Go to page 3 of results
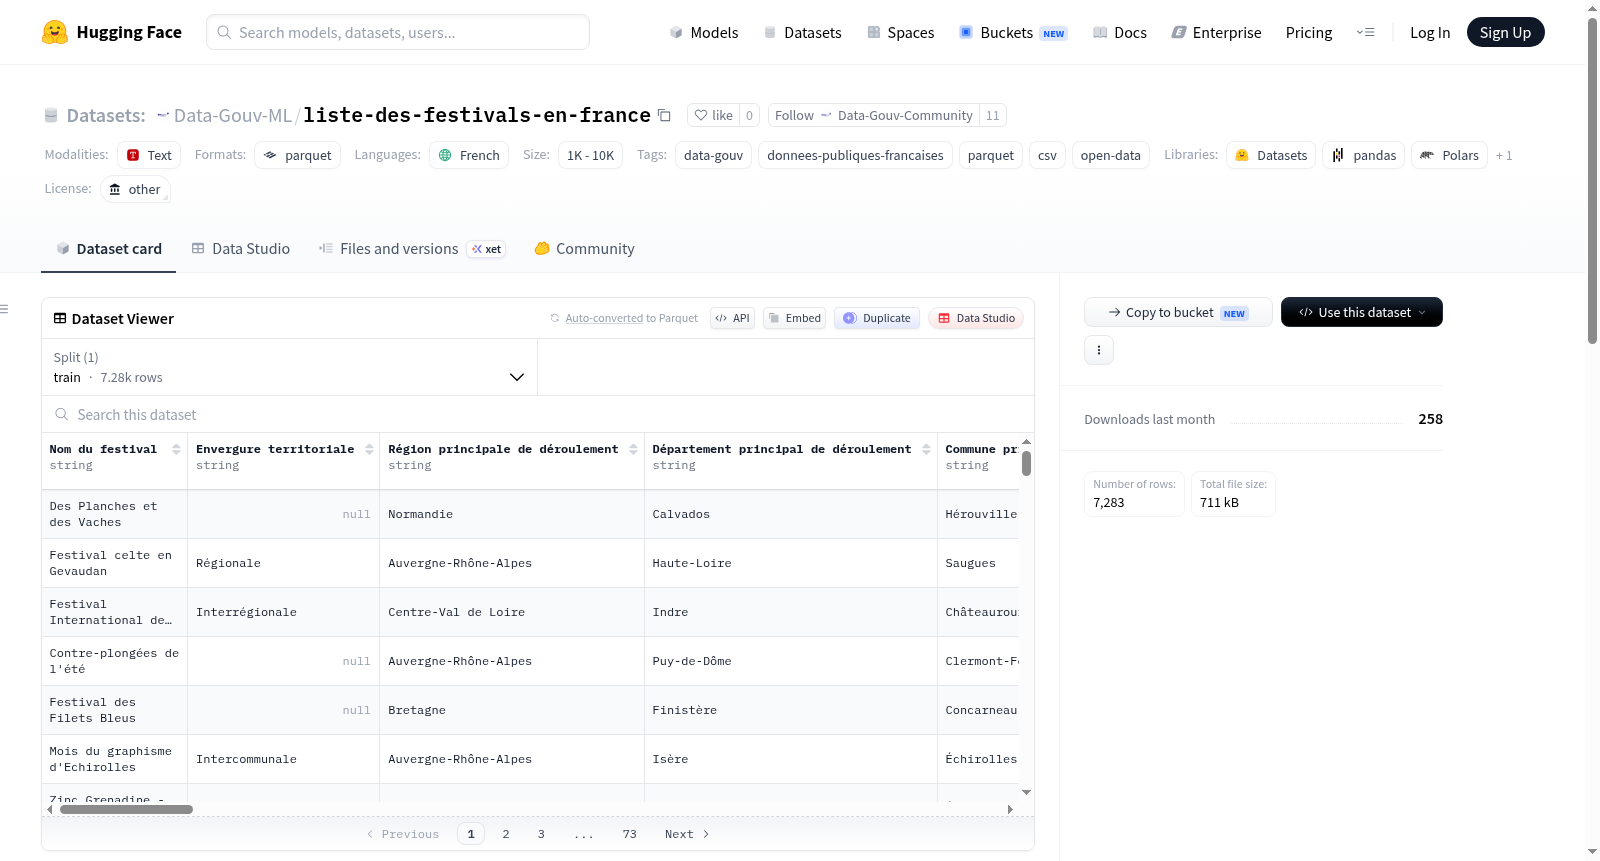Image resolution: width=1600 pixels, height=861 pixels. pos(541,834)
